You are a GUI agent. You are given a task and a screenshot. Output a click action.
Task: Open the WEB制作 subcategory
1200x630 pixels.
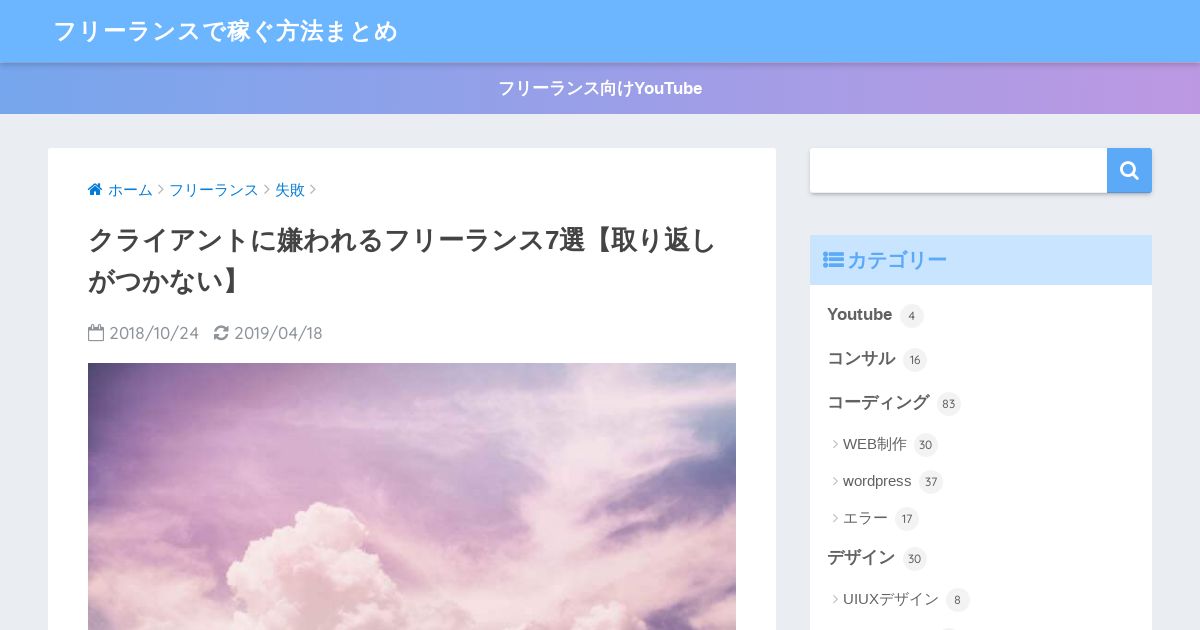(x=875, y=444)
